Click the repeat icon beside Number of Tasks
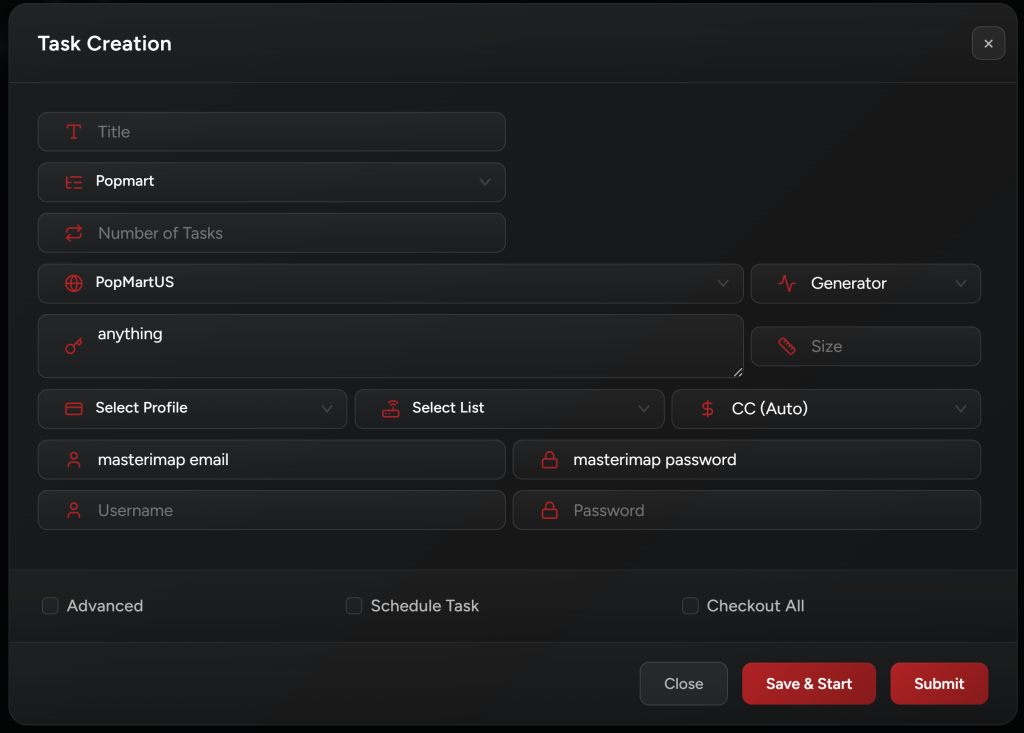Screen dimensions: 1024x733 click(x=73, y=233)
